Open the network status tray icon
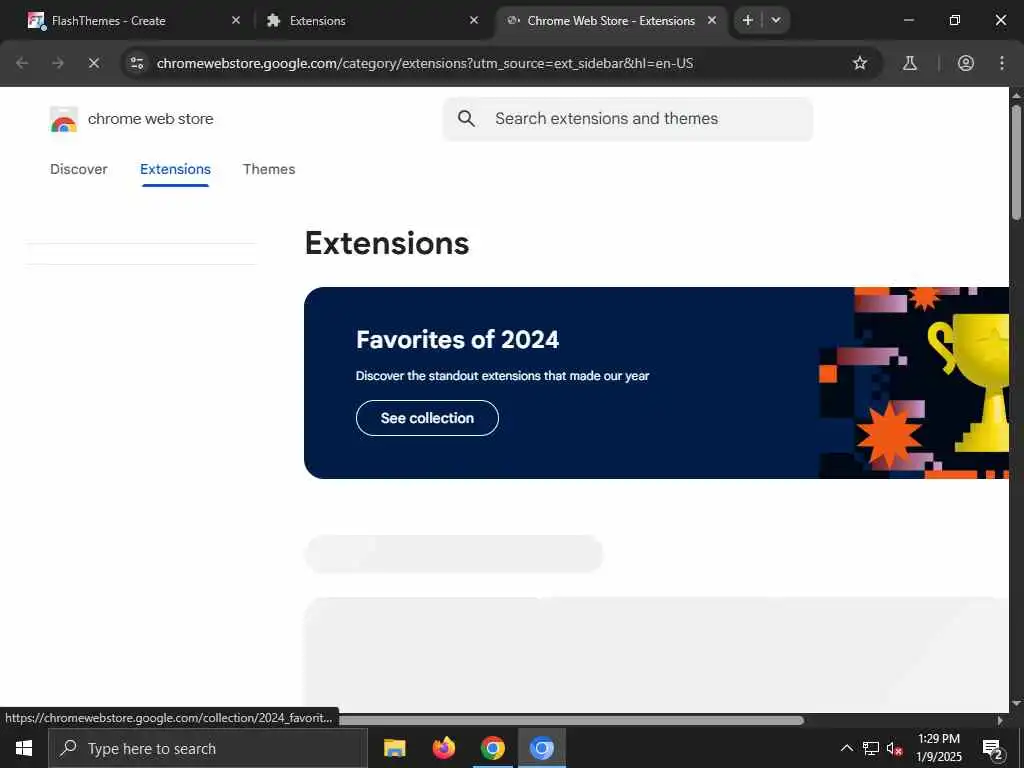 tap(871, 748)
